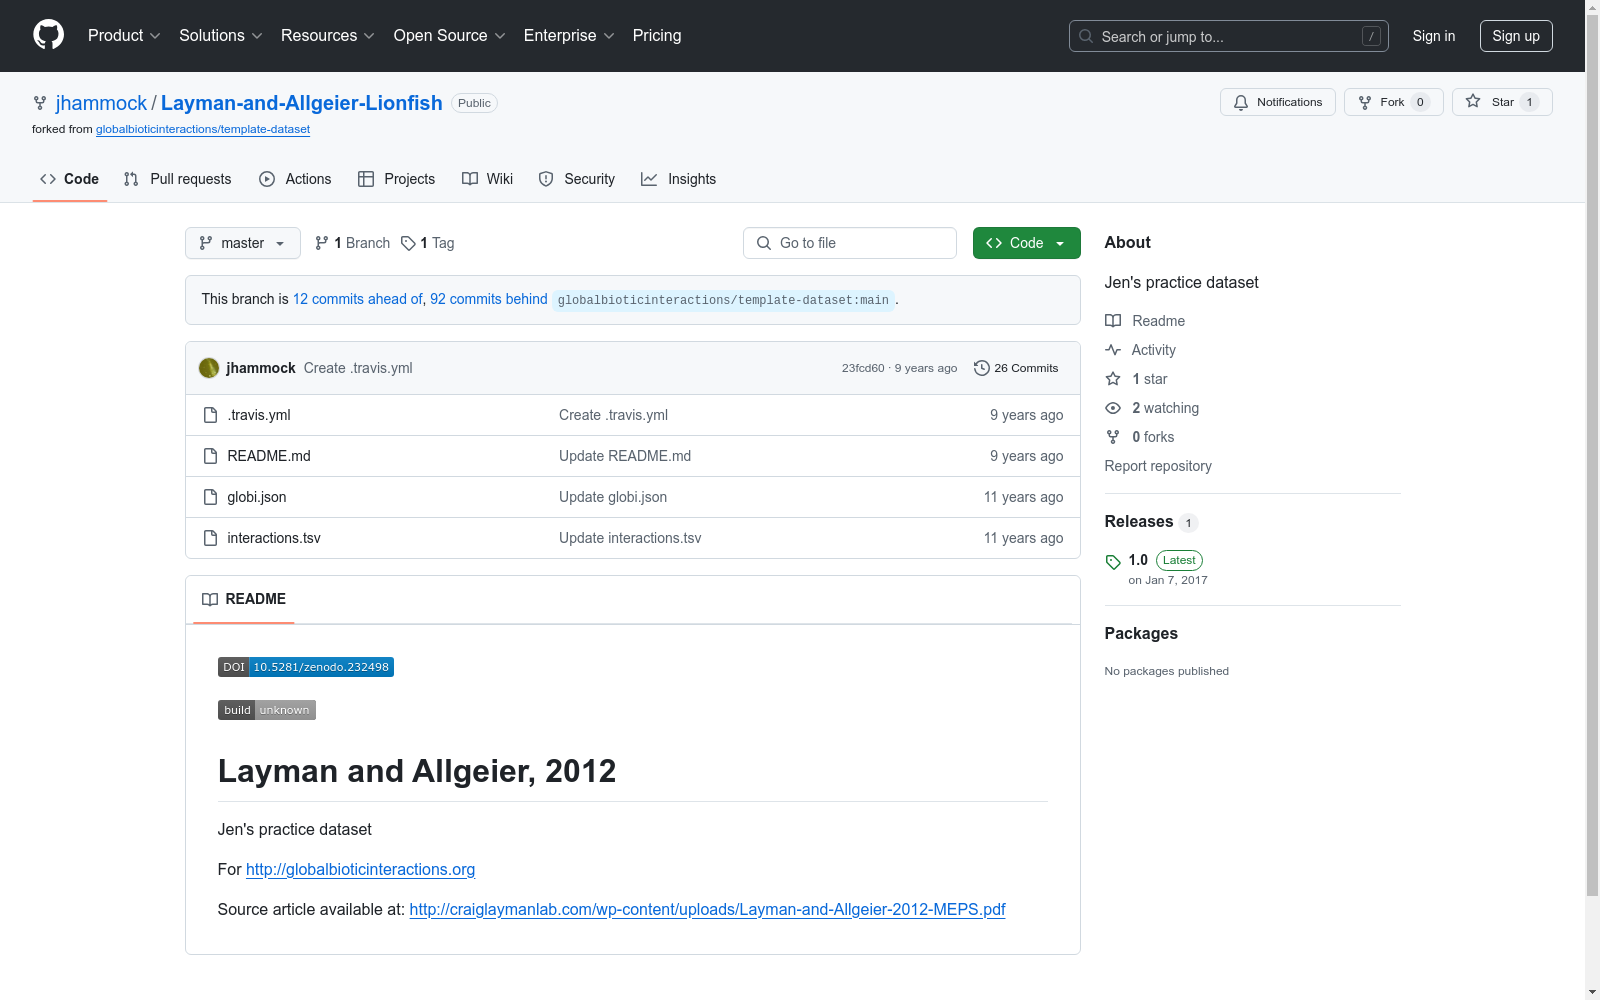
Task: Click the file icon beside README.md
Action: [x=210, y=456]
